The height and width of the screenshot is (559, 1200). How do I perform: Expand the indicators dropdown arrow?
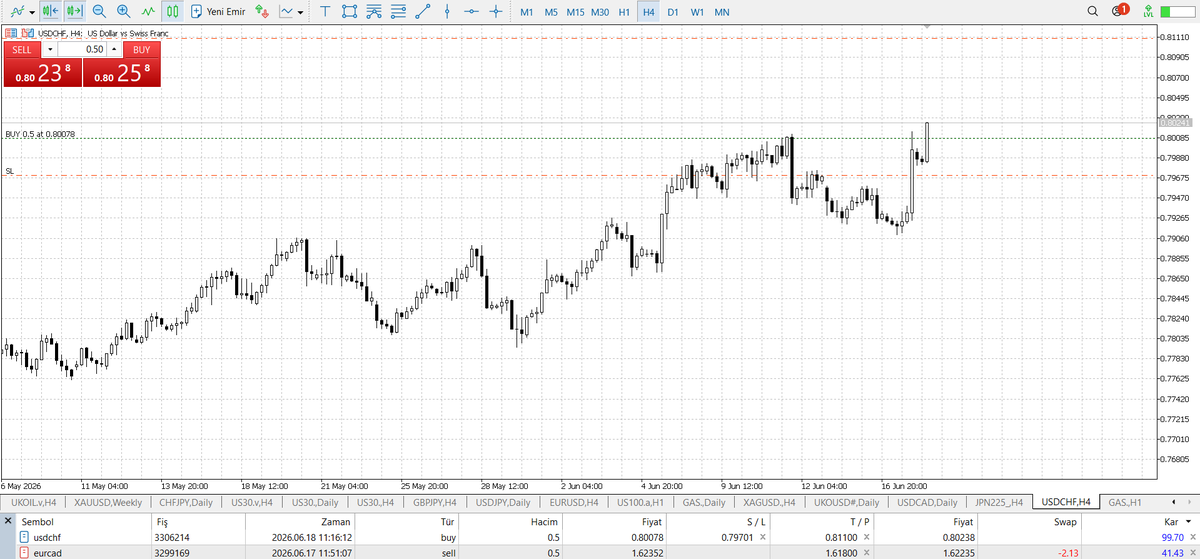pos(30,12)
